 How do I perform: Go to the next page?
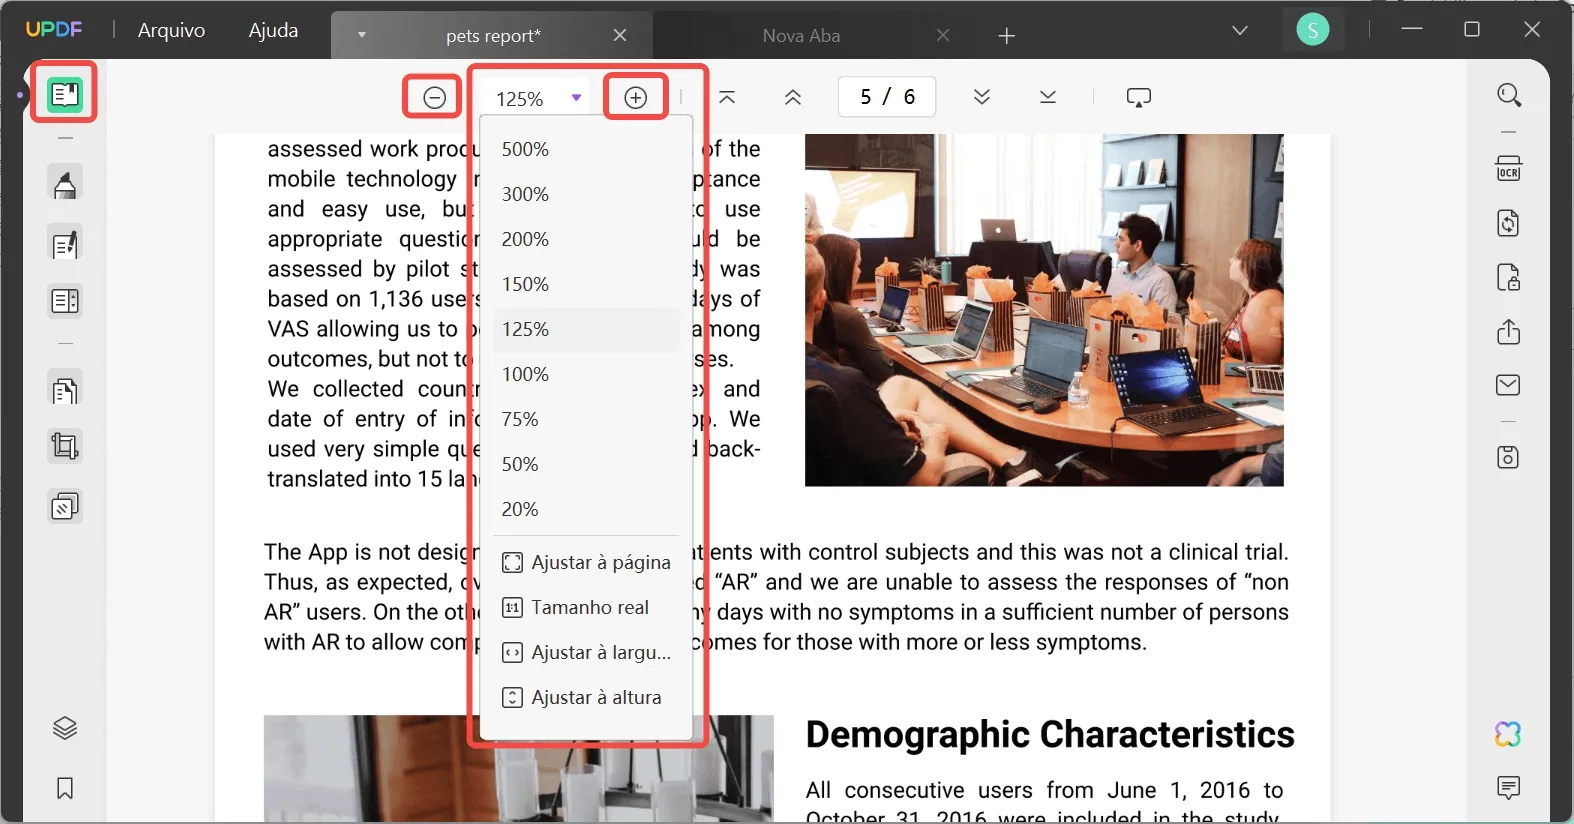point(982,97)
